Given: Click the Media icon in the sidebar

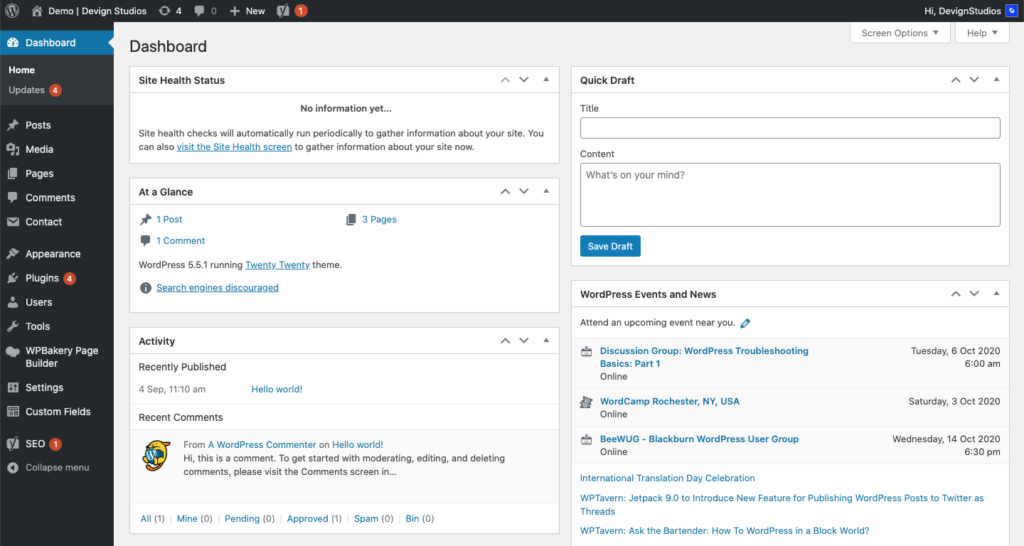Looking at the screenshot, I should 12,149.
